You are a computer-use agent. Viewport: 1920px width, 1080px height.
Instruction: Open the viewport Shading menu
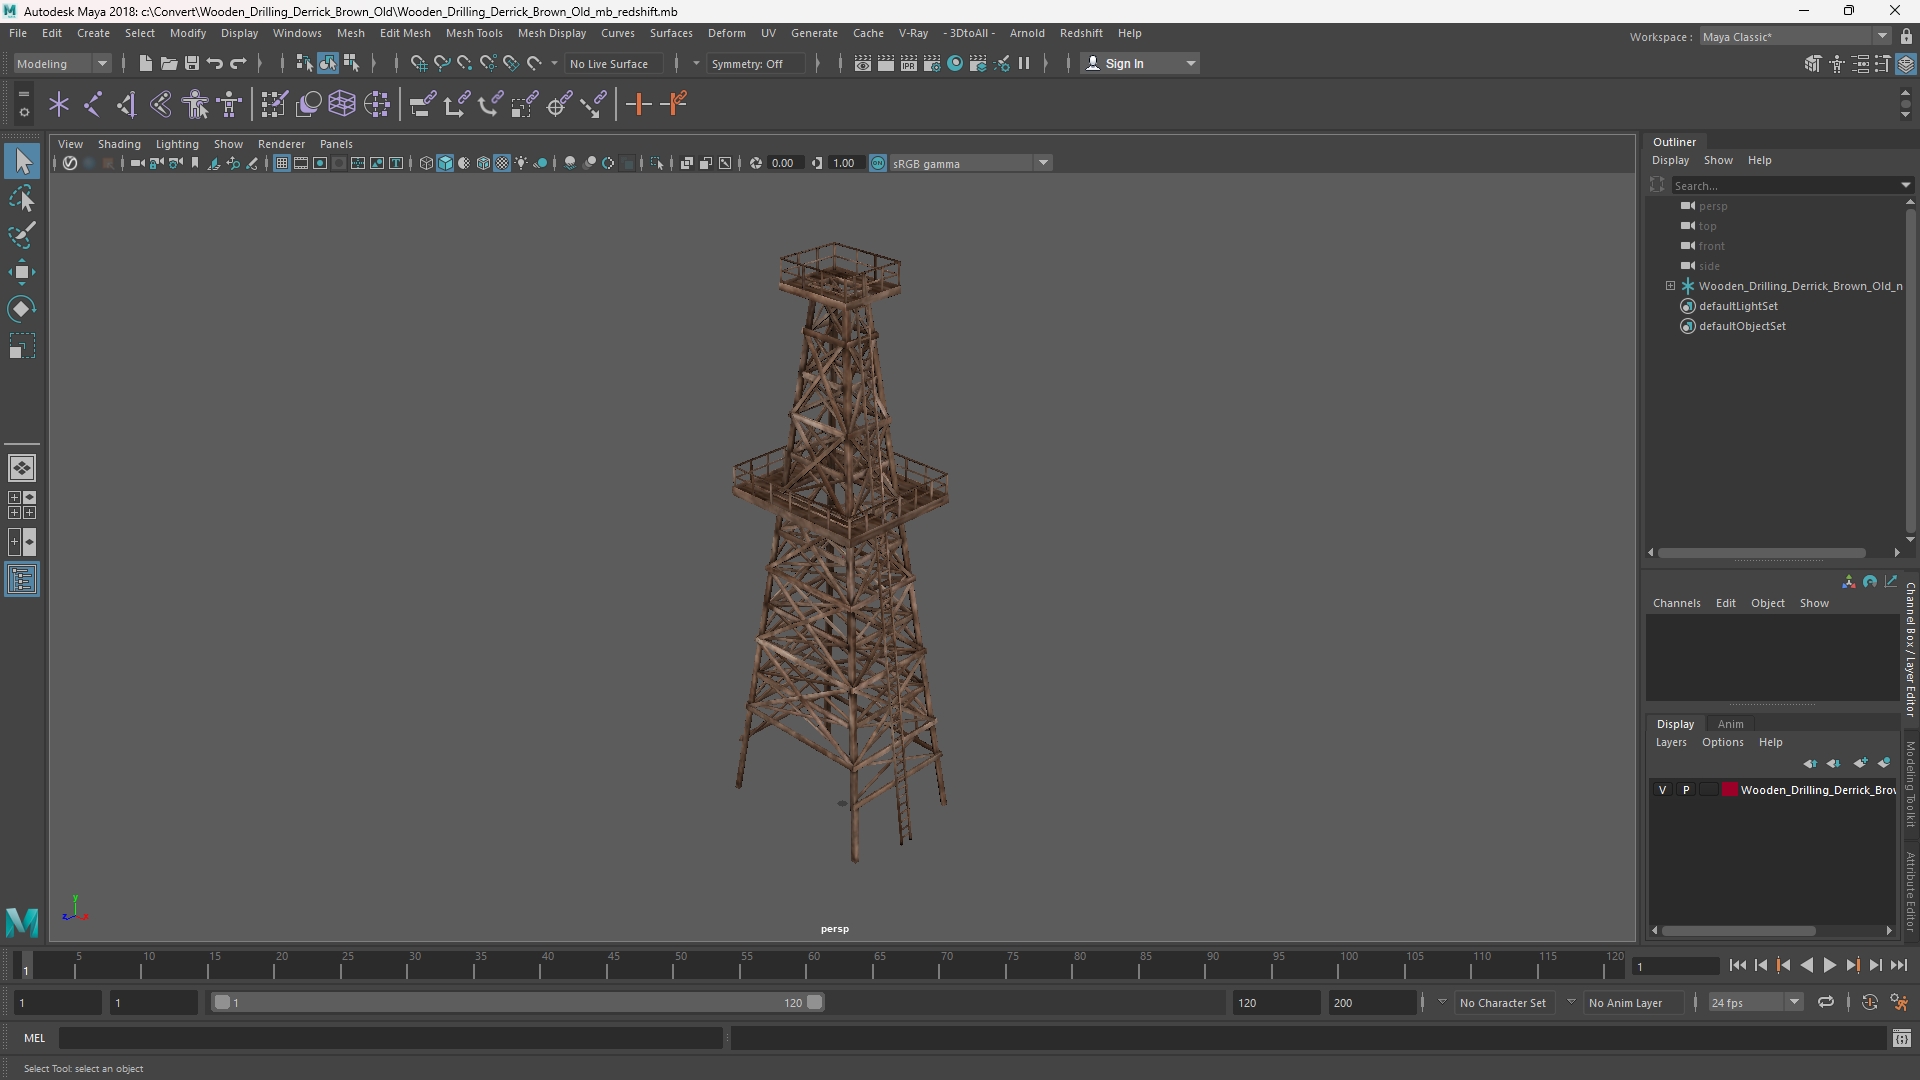click(x=119, y=144)
